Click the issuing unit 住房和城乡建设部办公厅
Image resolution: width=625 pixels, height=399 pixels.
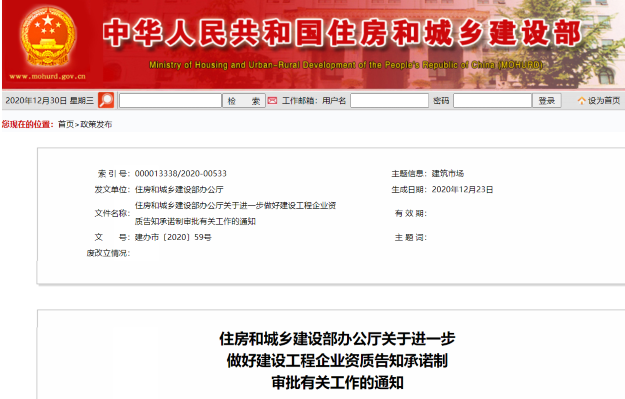[x=179, y=189]
